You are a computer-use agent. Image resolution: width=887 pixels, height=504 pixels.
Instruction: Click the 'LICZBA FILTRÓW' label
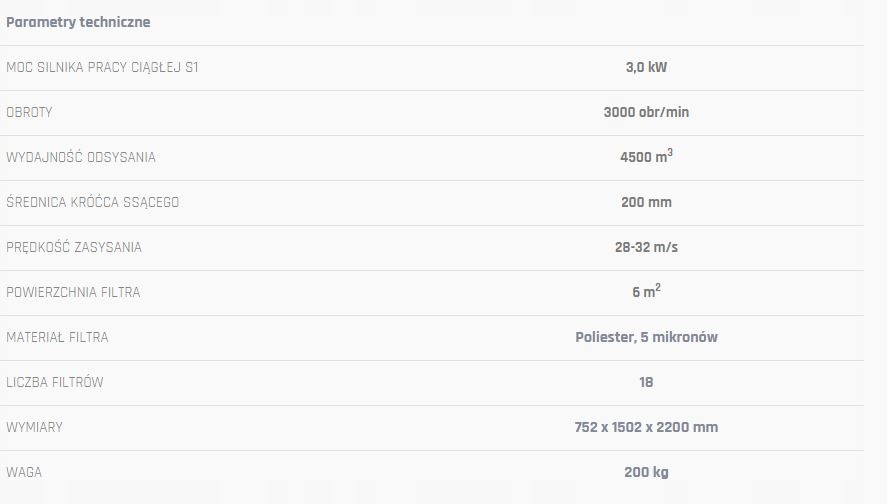click(x=55, y=383)
